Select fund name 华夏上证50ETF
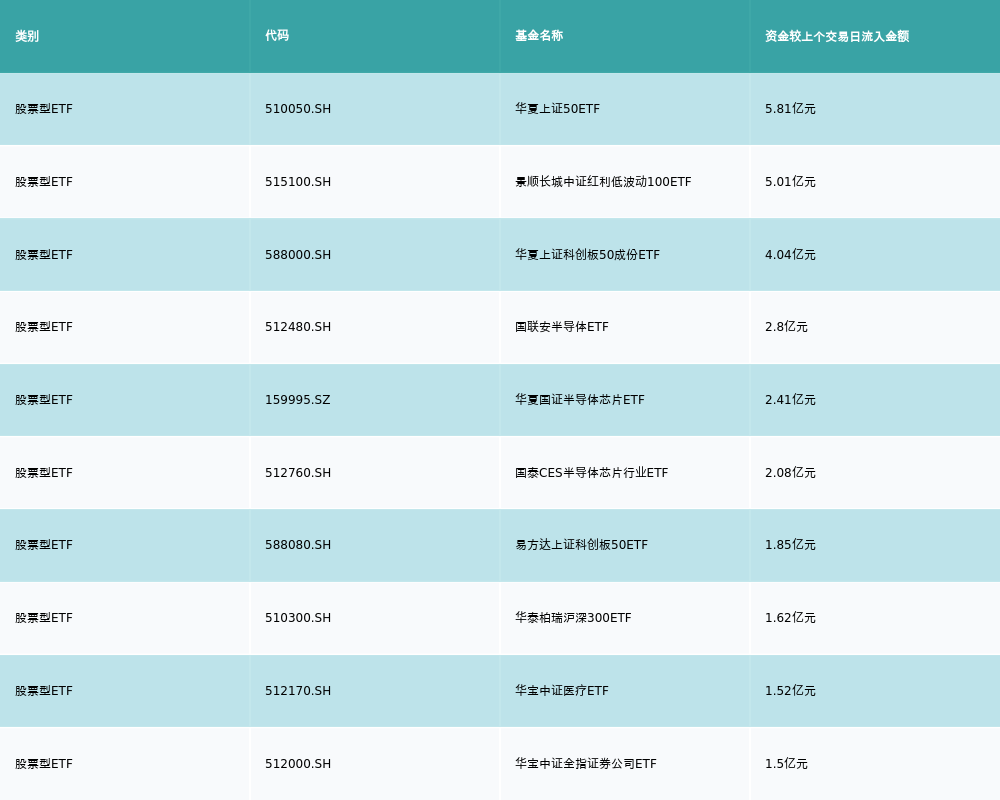The width and height of the screenshot is (1000, 800). click(557, 109)
